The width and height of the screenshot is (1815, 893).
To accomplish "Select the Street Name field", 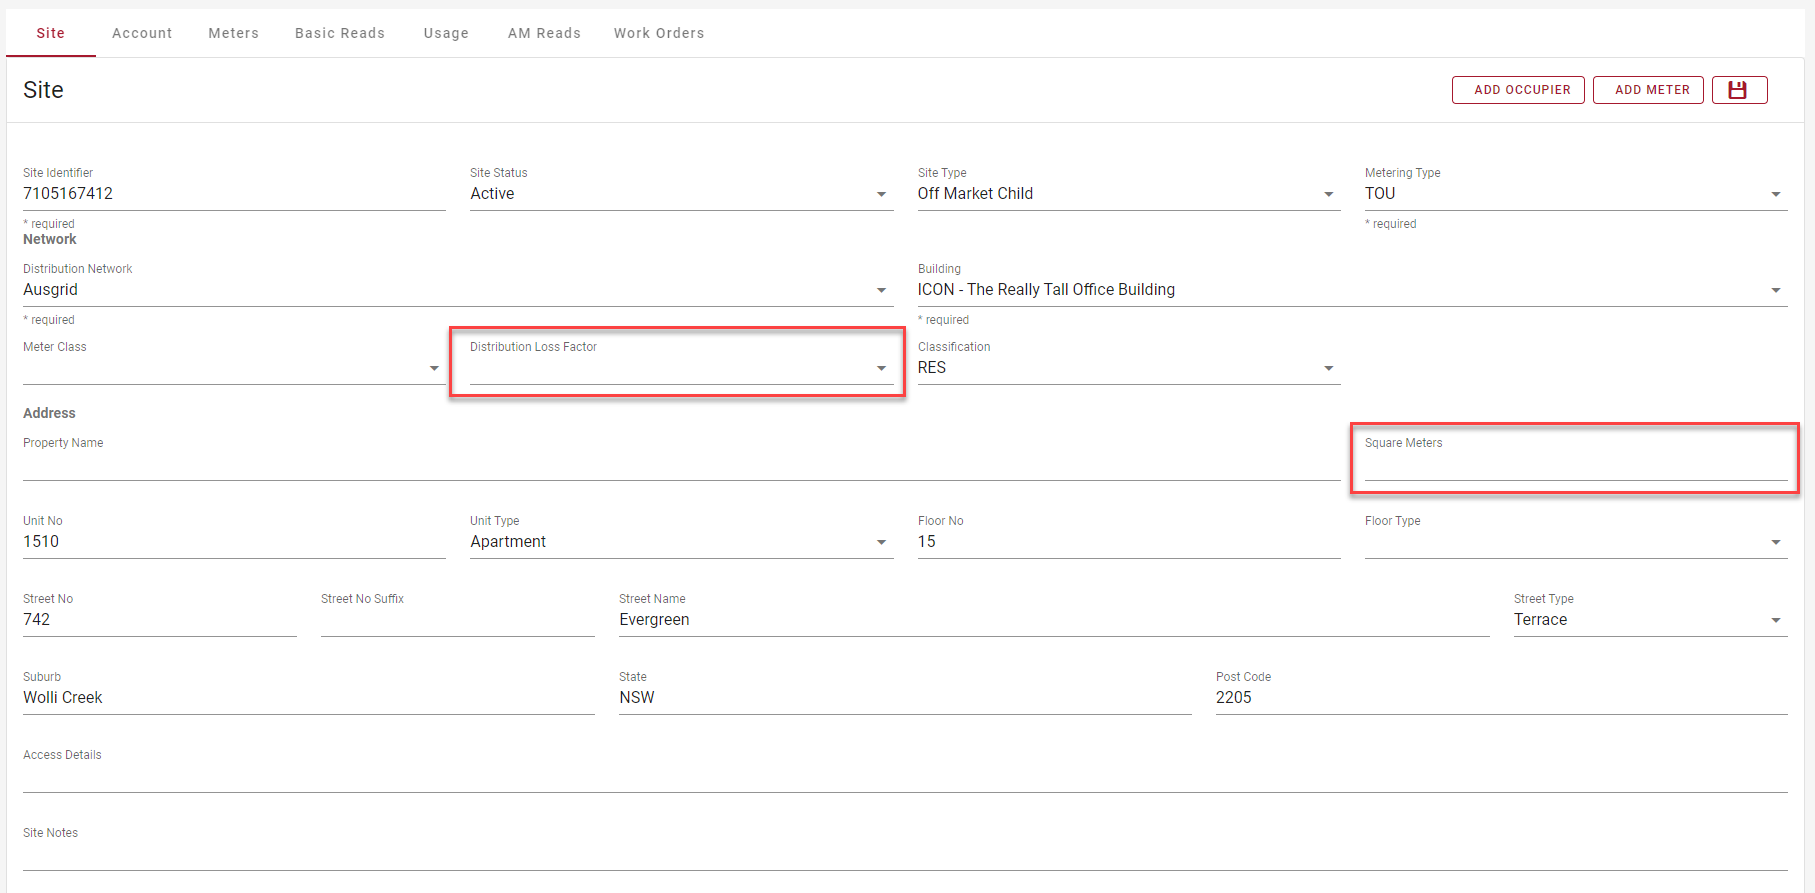I will (x=1052, y=620).
